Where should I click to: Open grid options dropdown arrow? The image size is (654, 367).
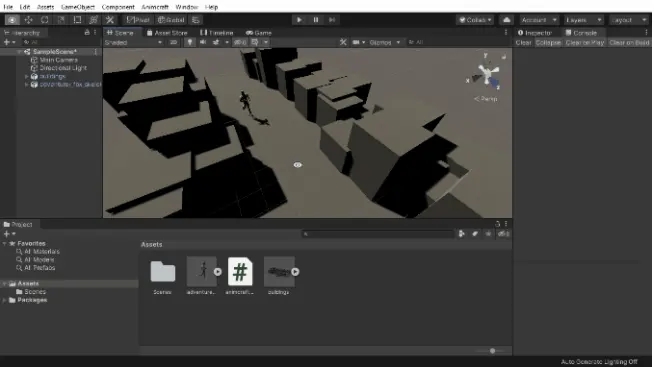[x=266, y=42]
